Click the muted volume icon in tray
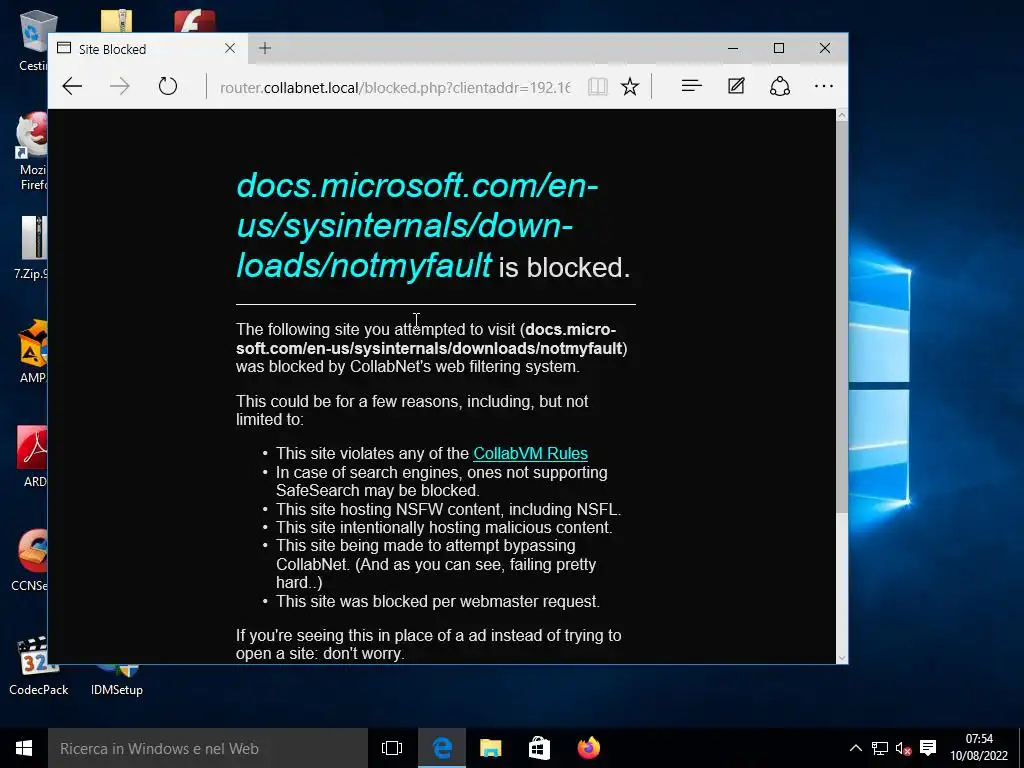 pyautogui.click(x=903, y=748)
